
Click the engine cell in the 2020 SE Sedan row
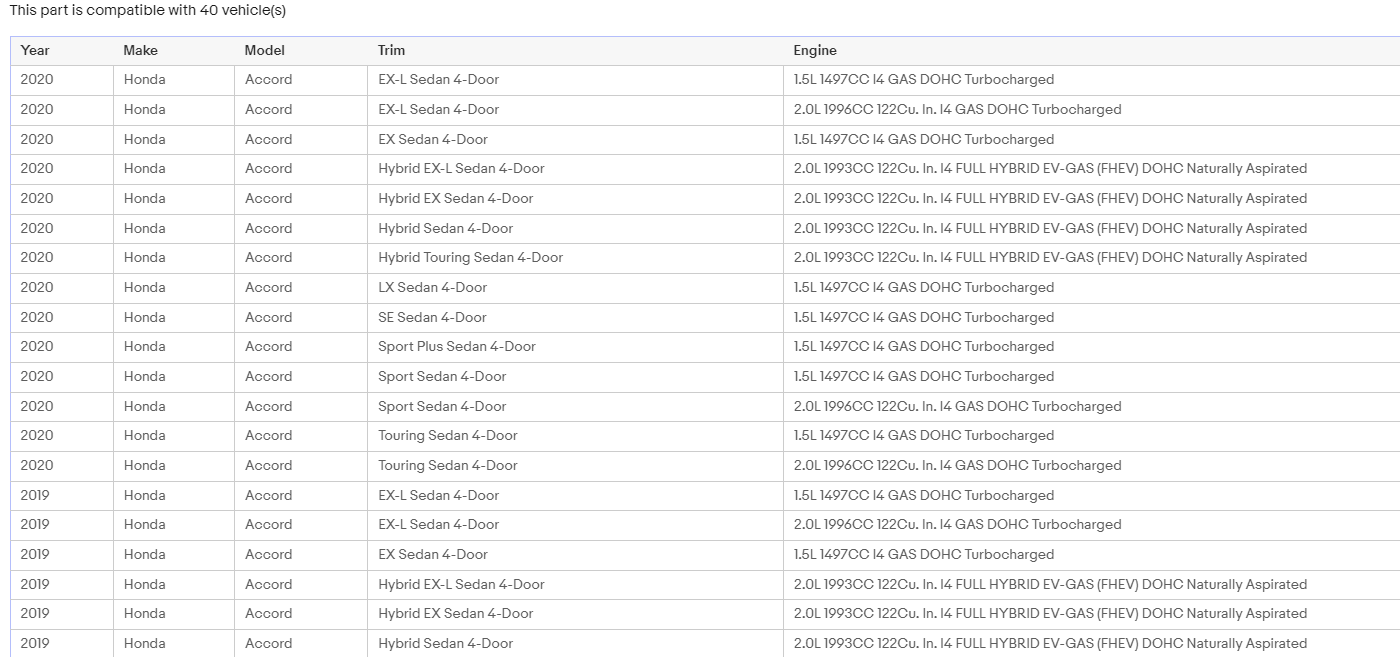[x=1092, y=318]
